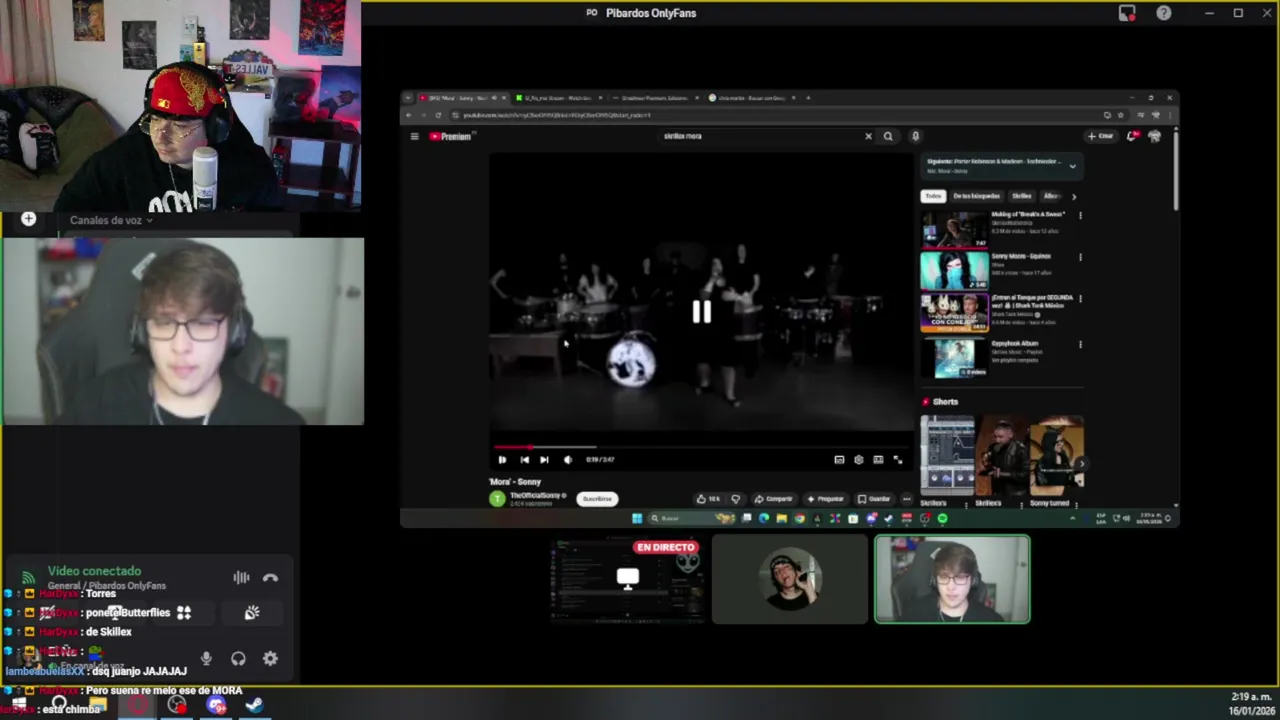Like the 'Mora' - Sonny video

pyautogui.click(x=708, y=498)
